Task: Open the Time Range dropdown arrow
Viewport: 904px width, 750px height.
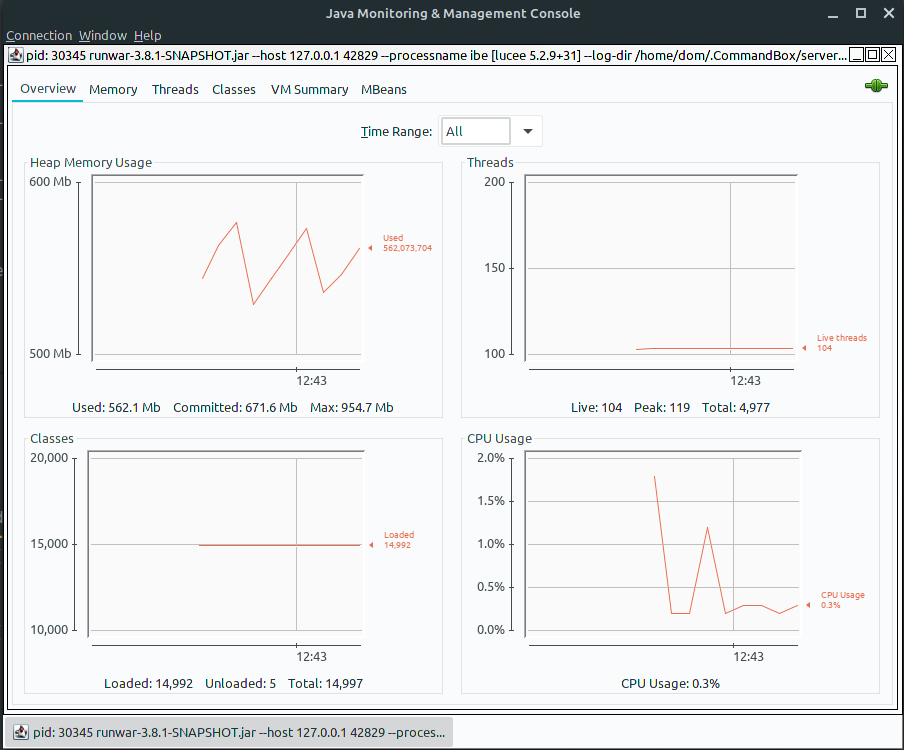Action: [x=528, y=131]
